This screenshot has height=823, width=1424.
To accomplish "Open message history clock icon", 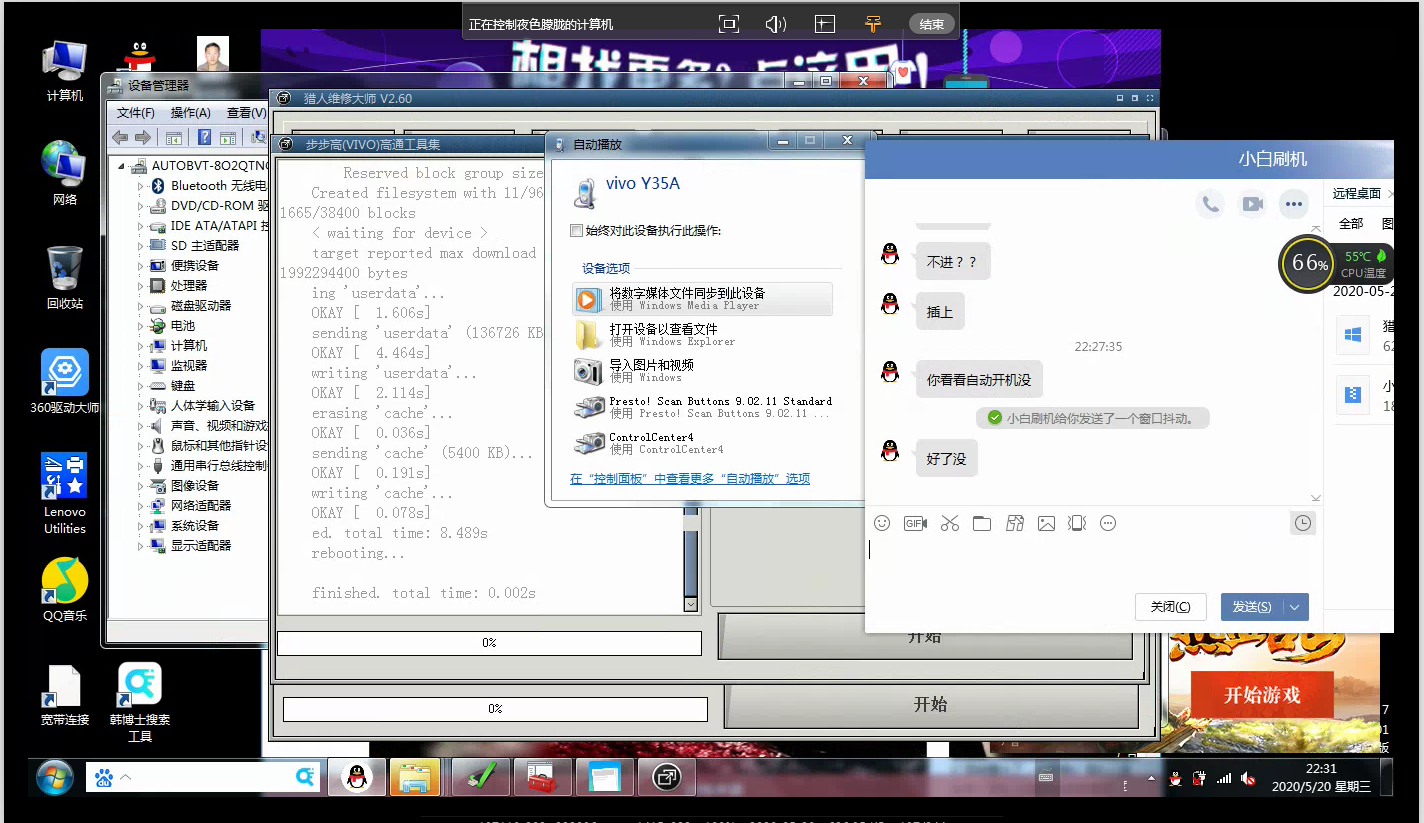I will 1302,523.
